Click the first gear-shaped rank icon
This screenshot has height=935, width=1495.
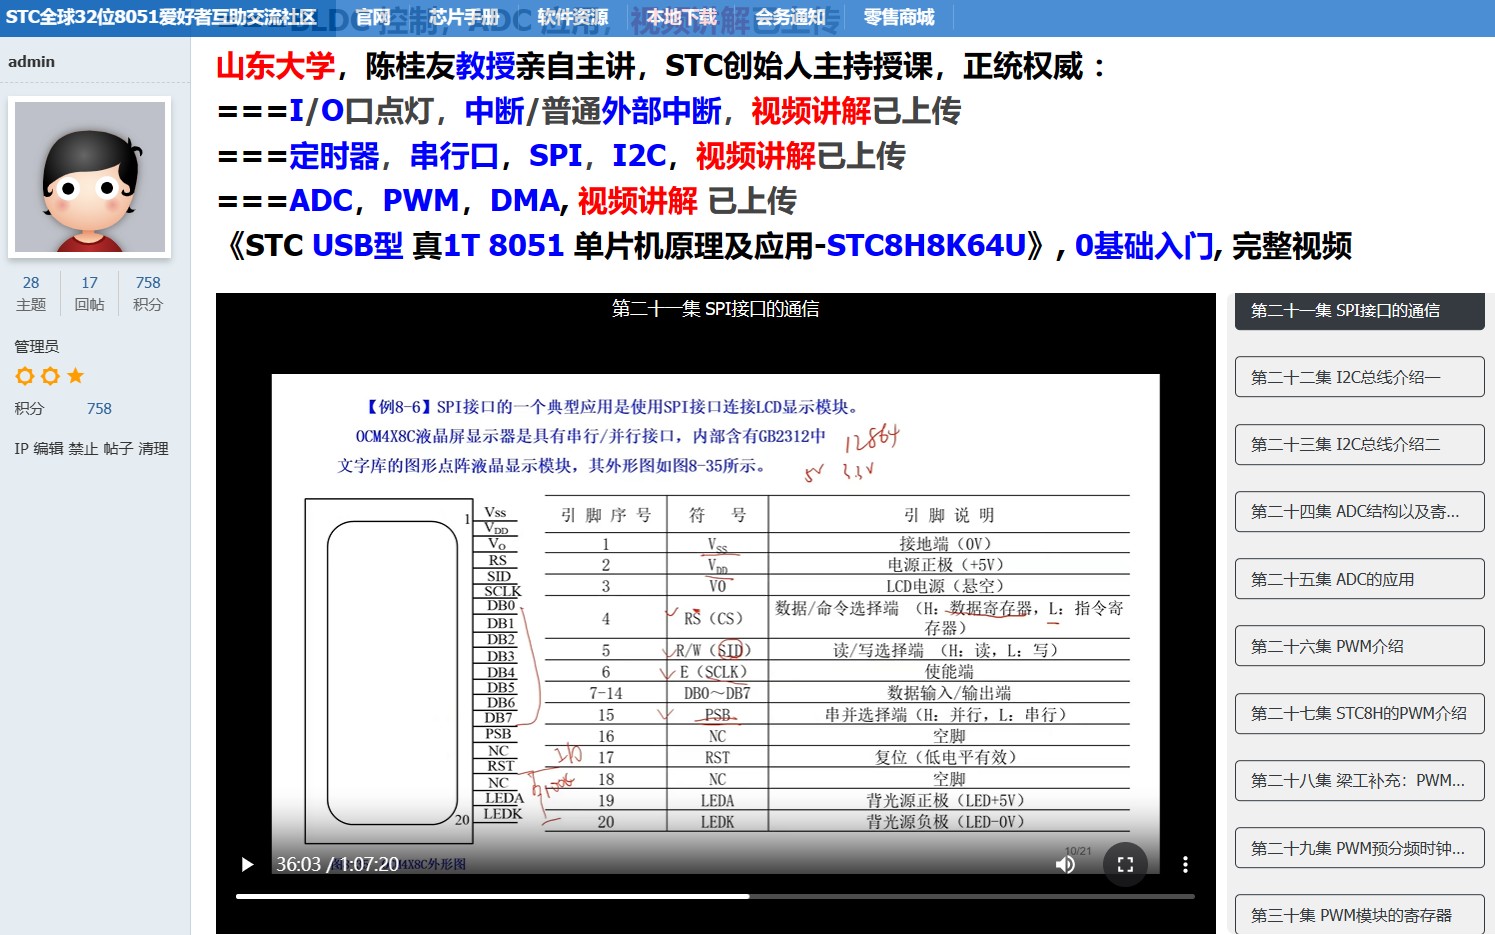(x=25, y=376)
